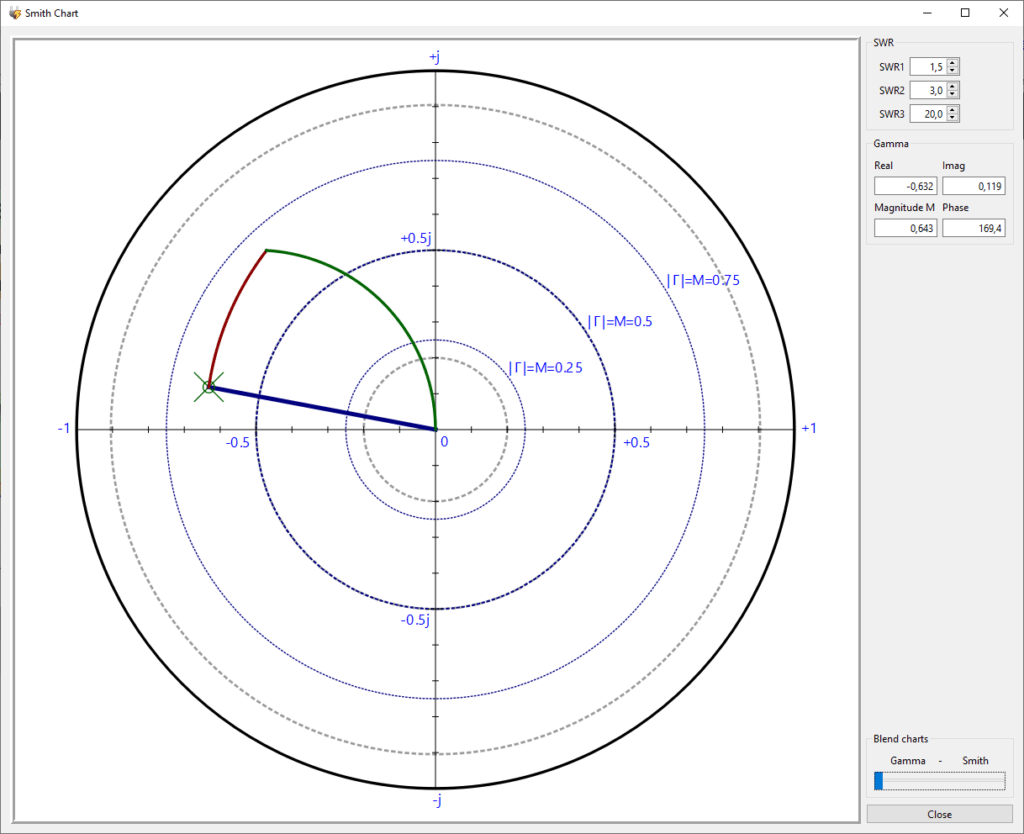1024x834 pixels.
Task: Click the "+1" label on the real axis
Action: pyautogui.click(x=809, y=428)
